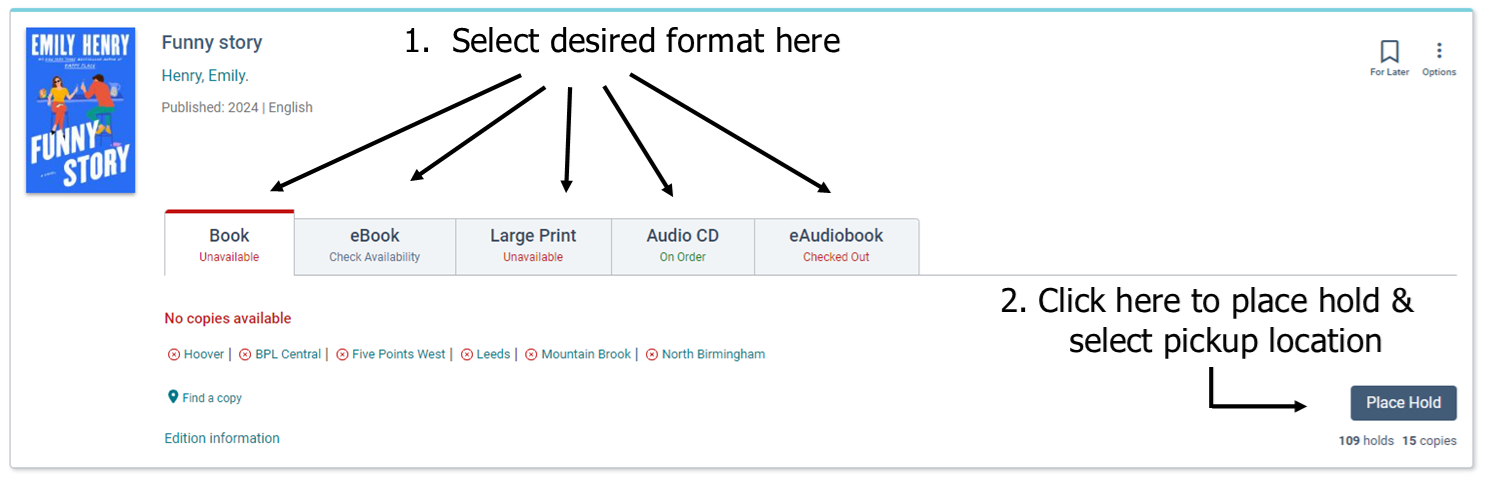Open the Mountain Brook branch link
This screenshot has height=483, width=1486.
[x=586, y=354]
